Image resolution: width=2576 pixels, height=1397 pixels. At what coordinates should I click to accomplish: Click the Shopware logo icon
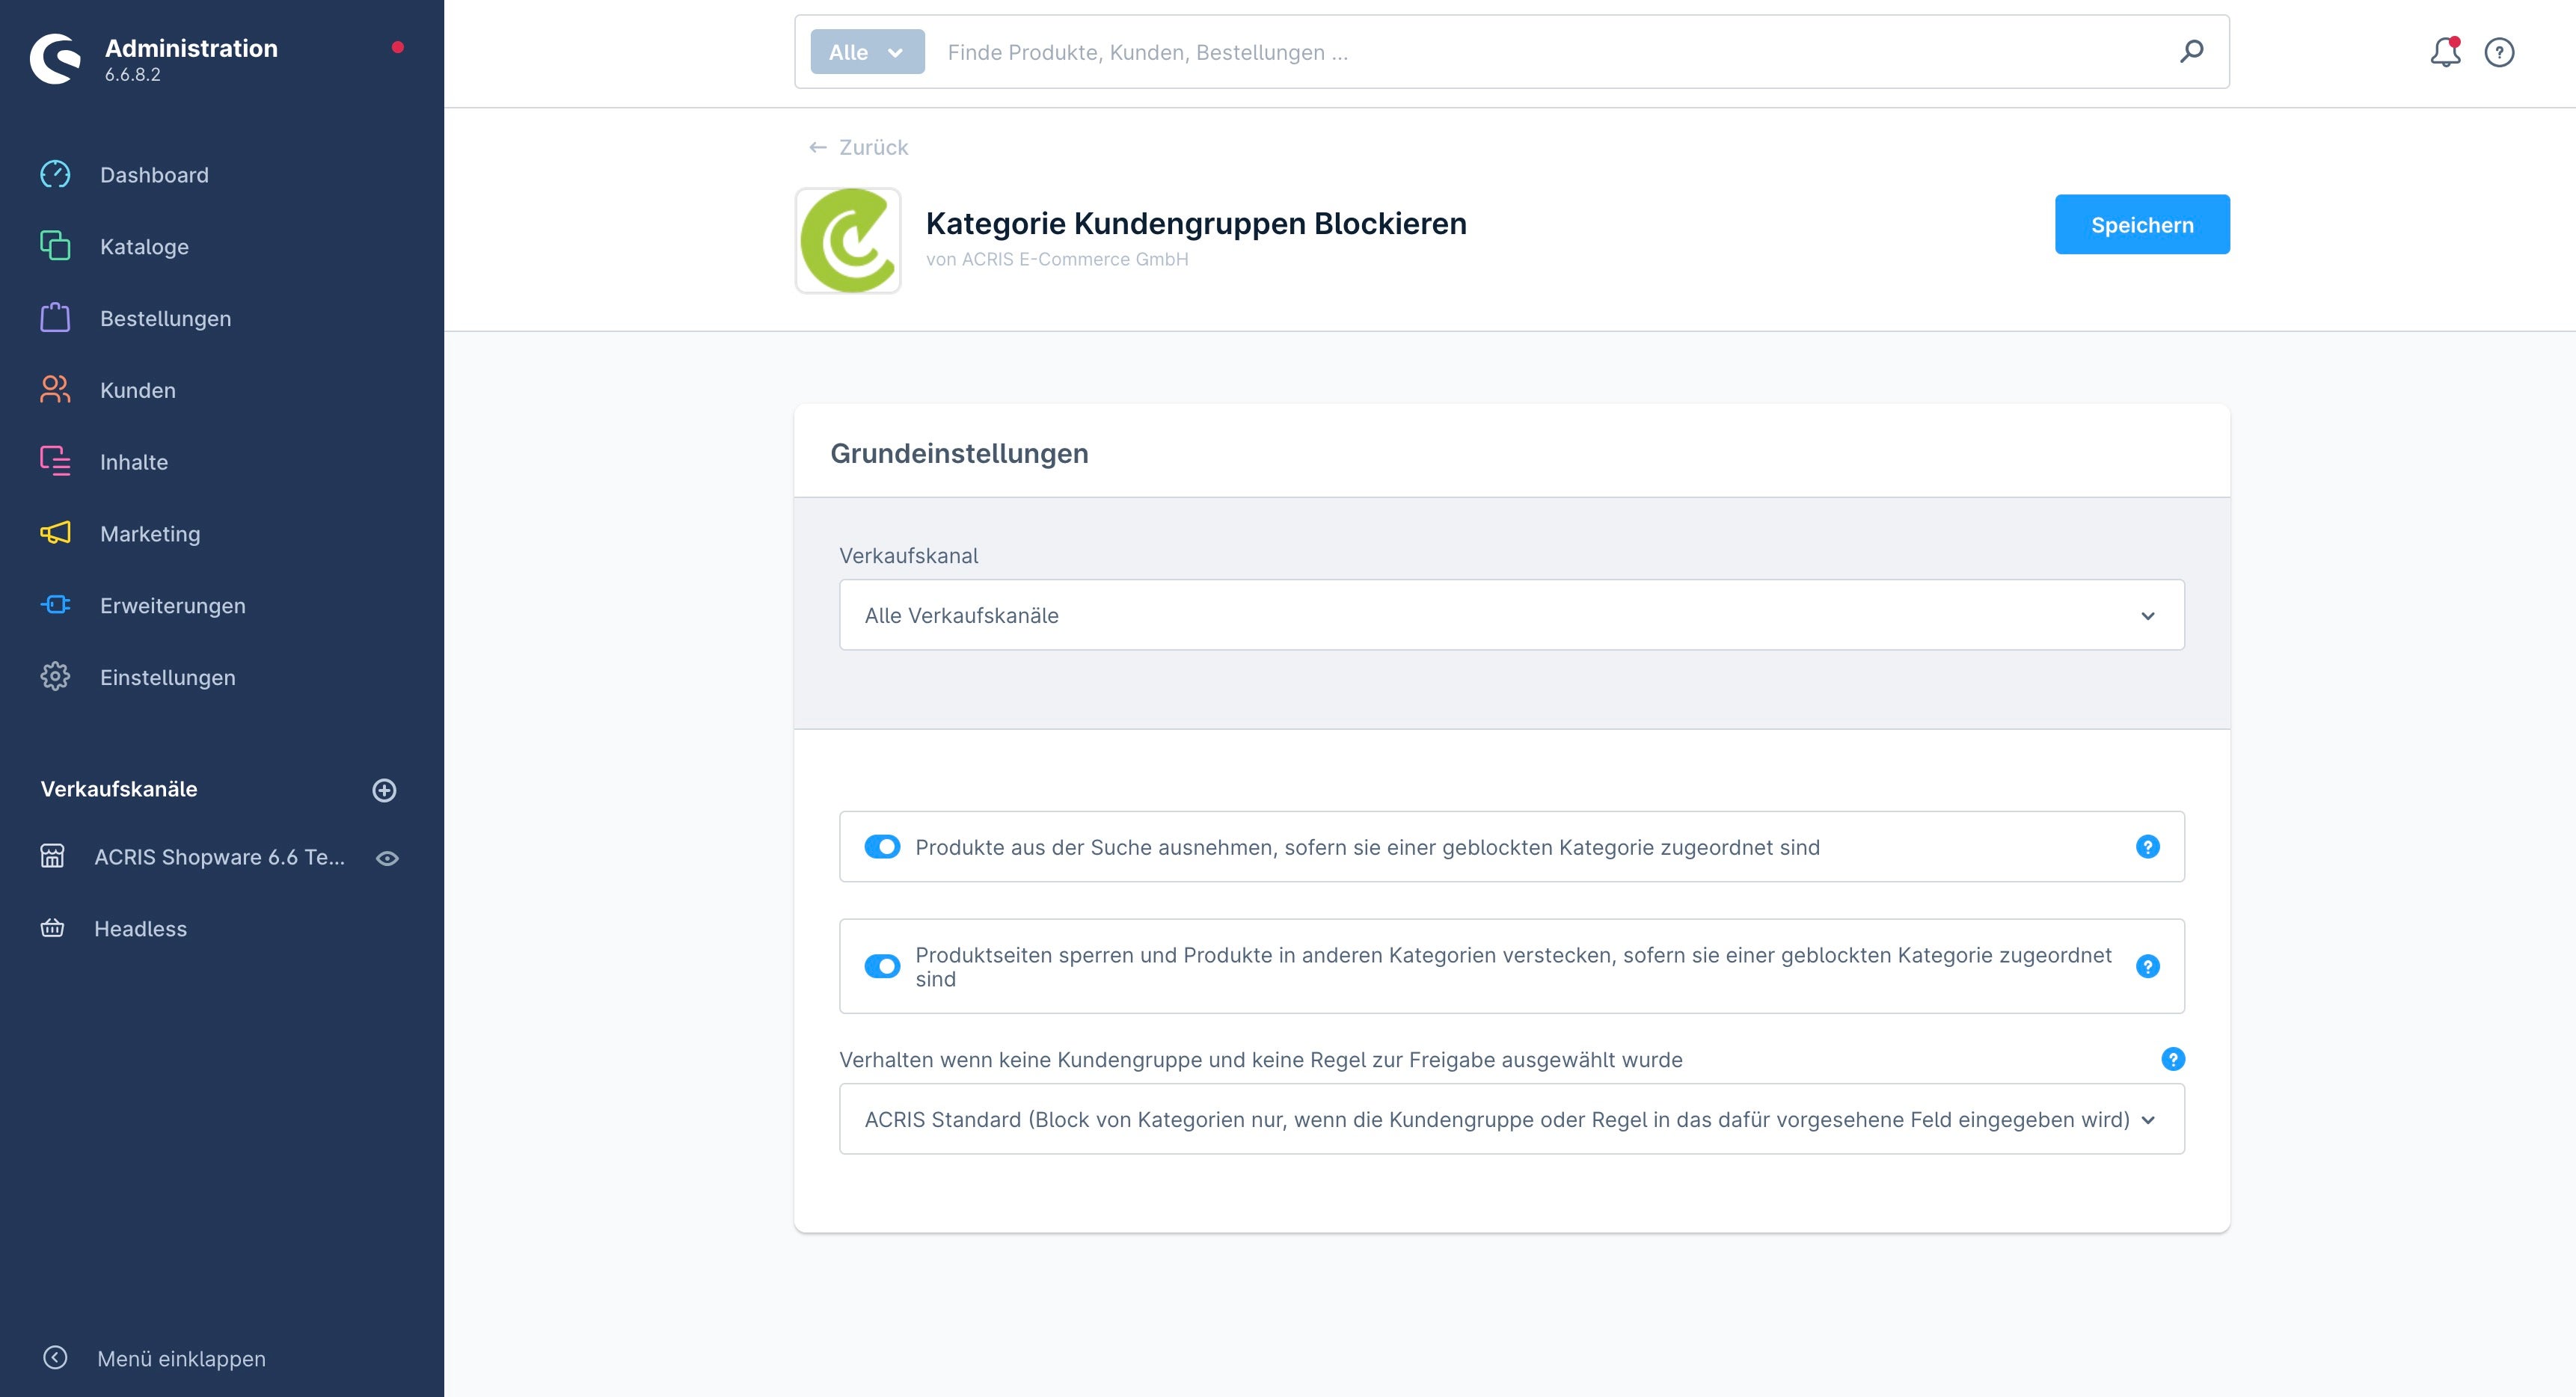[x=55, y=59]
